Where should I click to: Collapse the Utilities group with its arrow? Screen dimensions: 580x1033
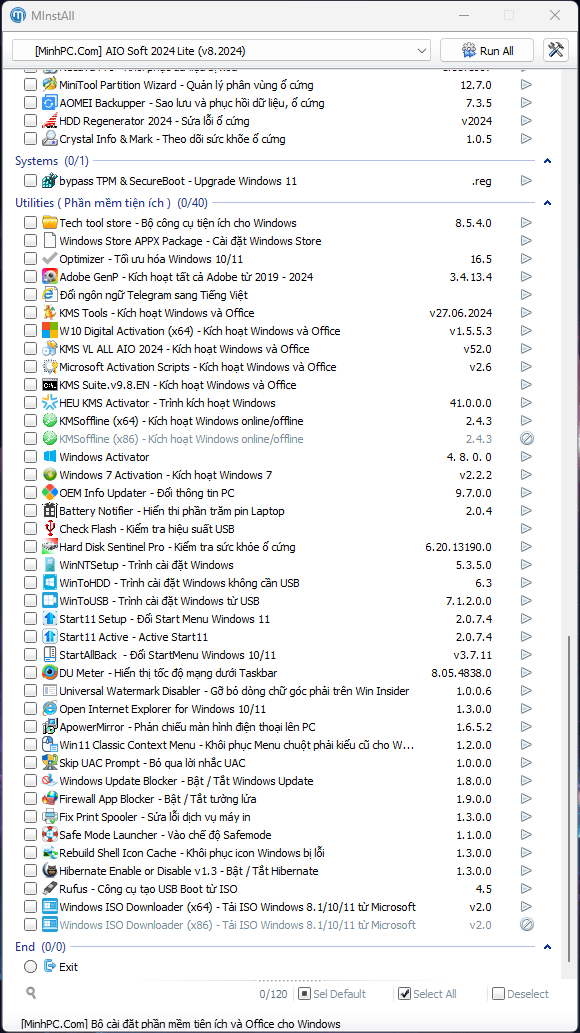[546, 203]
